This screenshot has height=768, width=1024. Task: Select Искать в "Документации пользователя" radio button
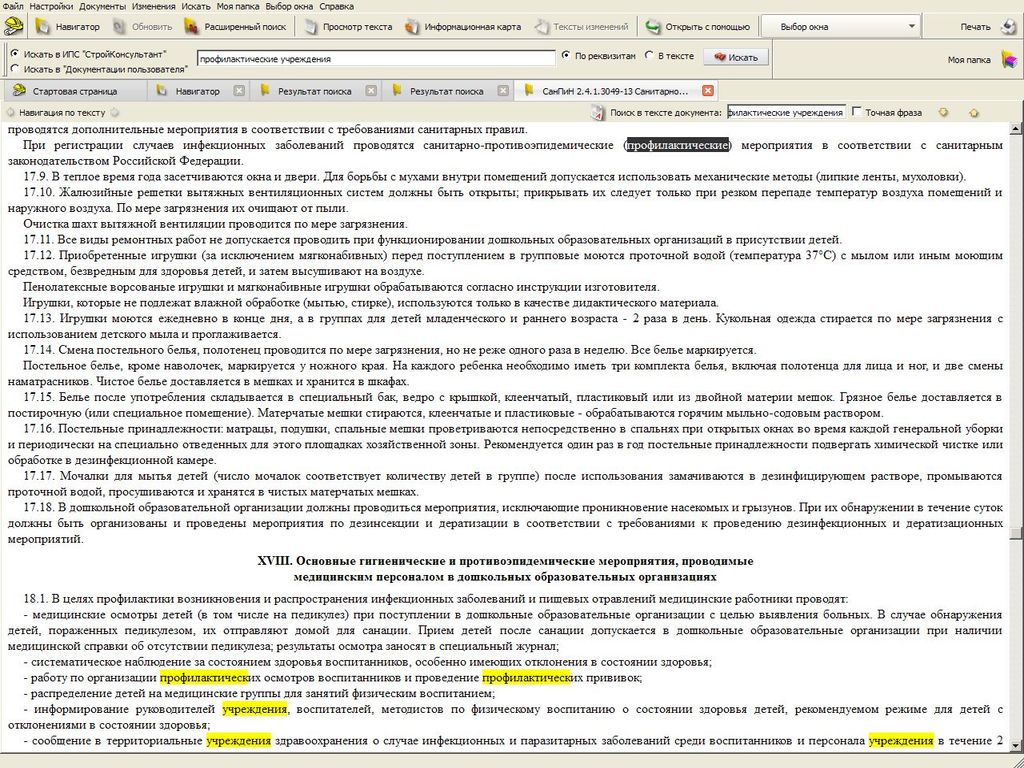point(15,68)
